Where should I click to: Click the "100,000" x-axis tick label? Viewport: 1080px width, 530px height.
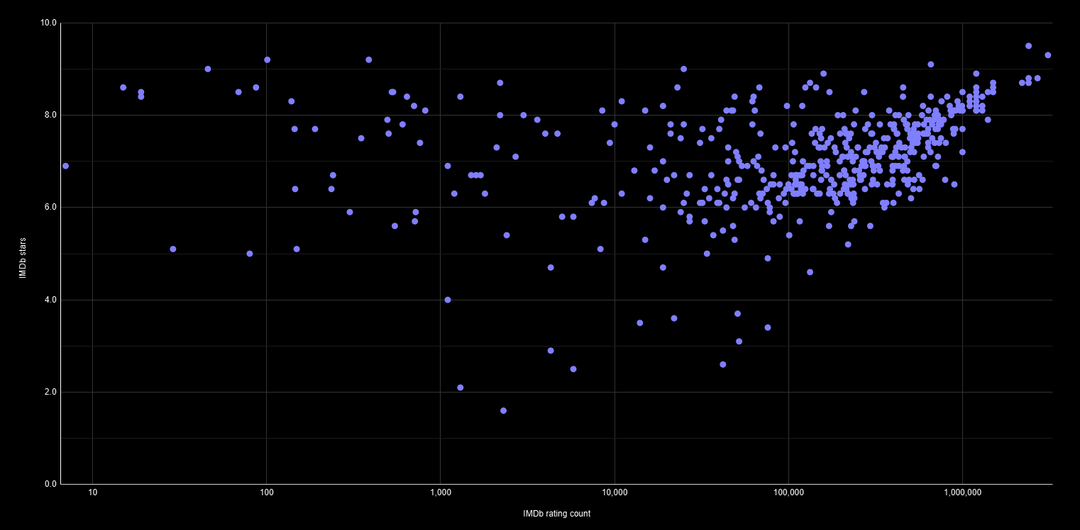[788, 493]
